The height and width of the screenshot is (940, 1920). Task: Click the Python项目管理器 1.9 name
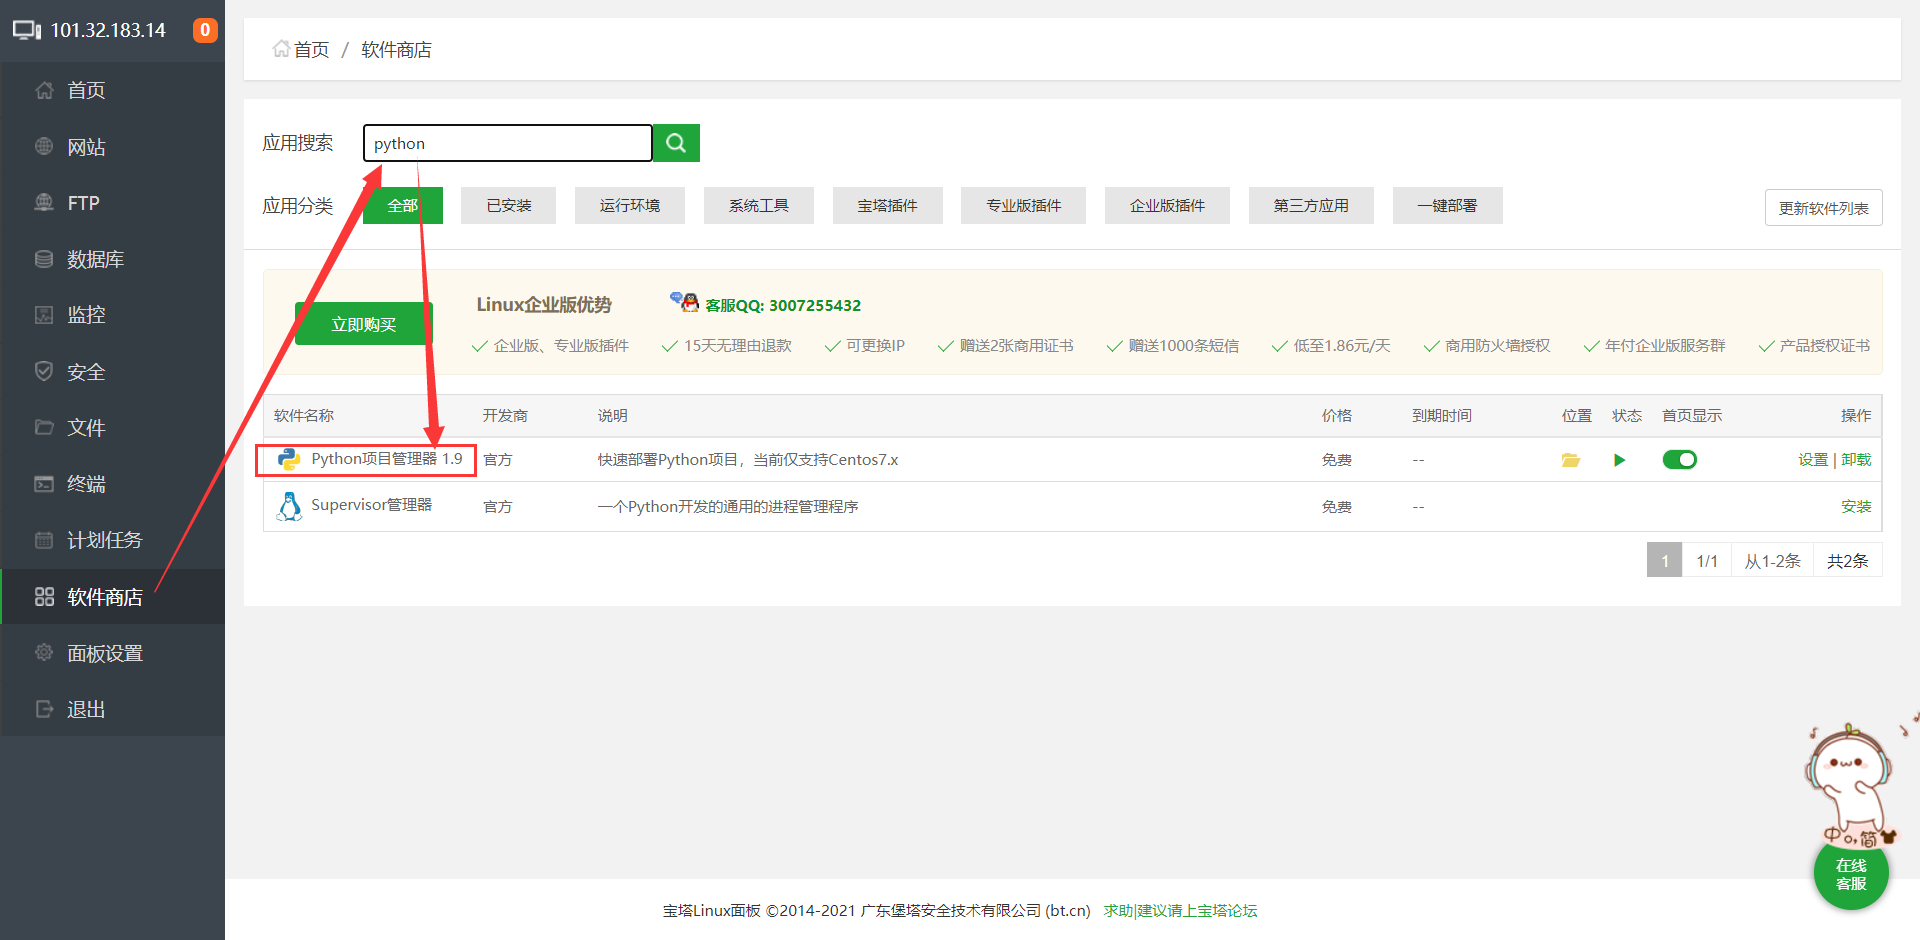[x=387, y=459]
